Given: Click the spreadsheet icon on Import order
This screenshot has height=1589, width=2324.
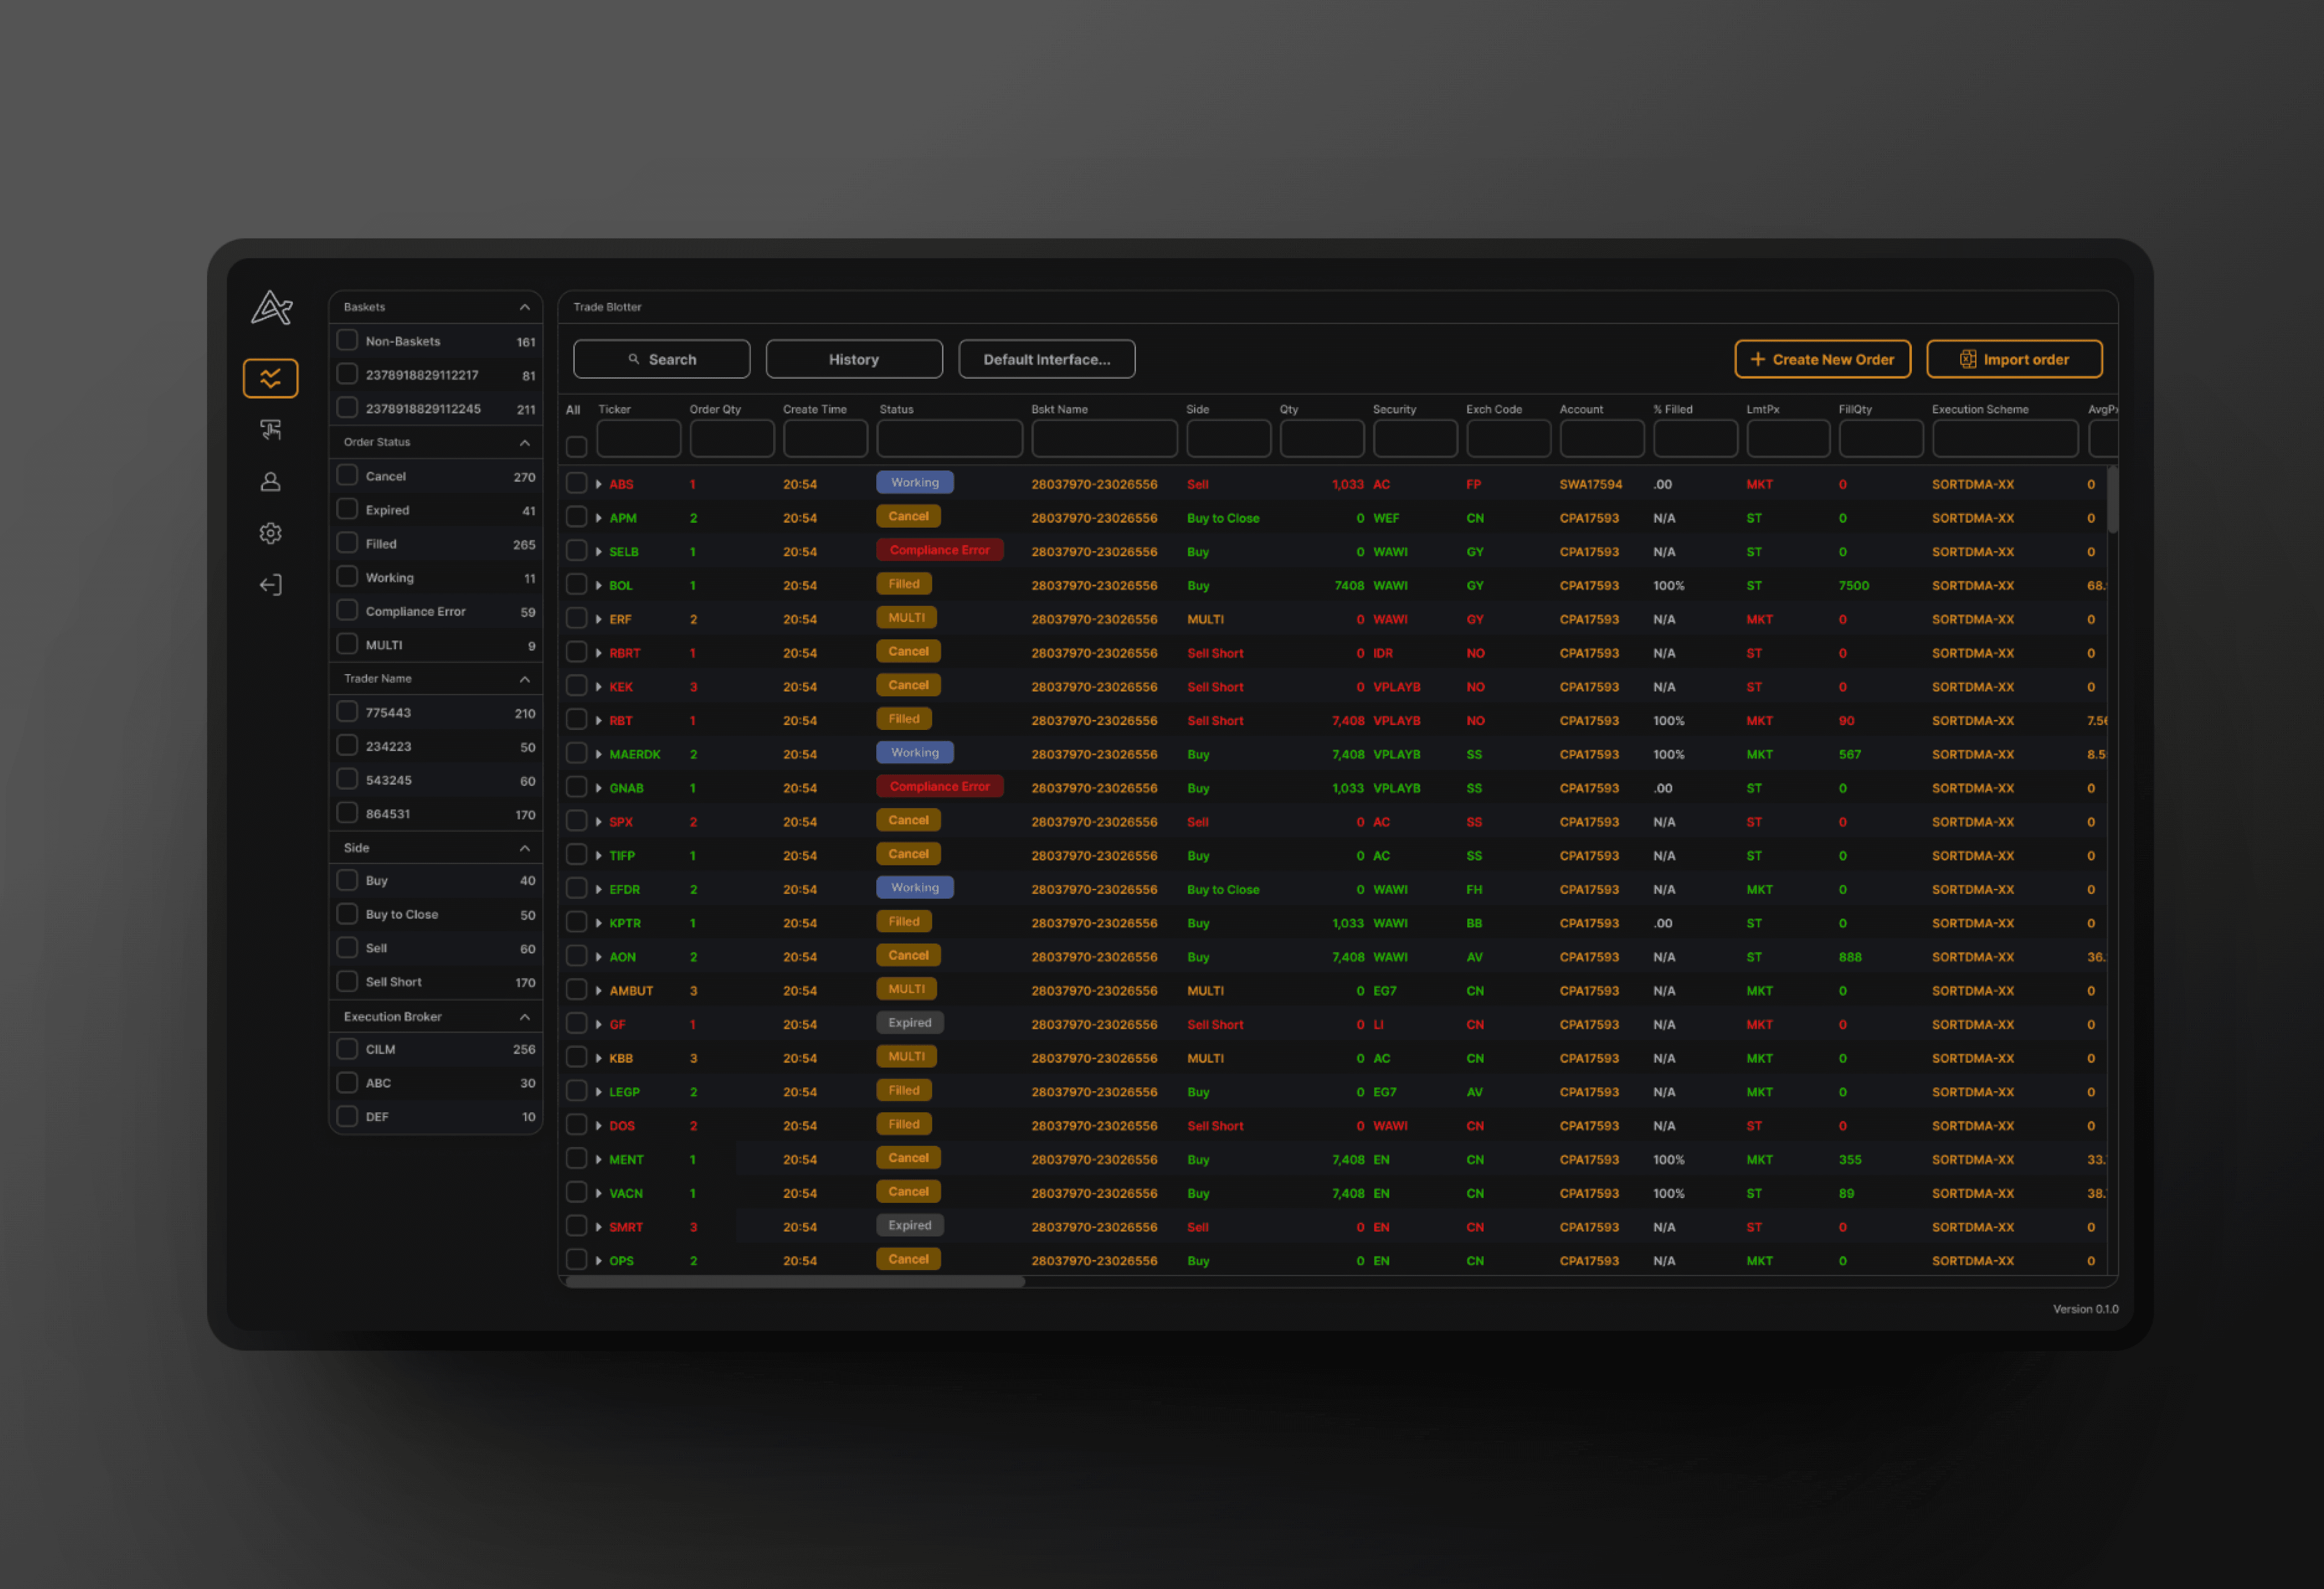Looking at the screenshot, I should pos(1967,359).
